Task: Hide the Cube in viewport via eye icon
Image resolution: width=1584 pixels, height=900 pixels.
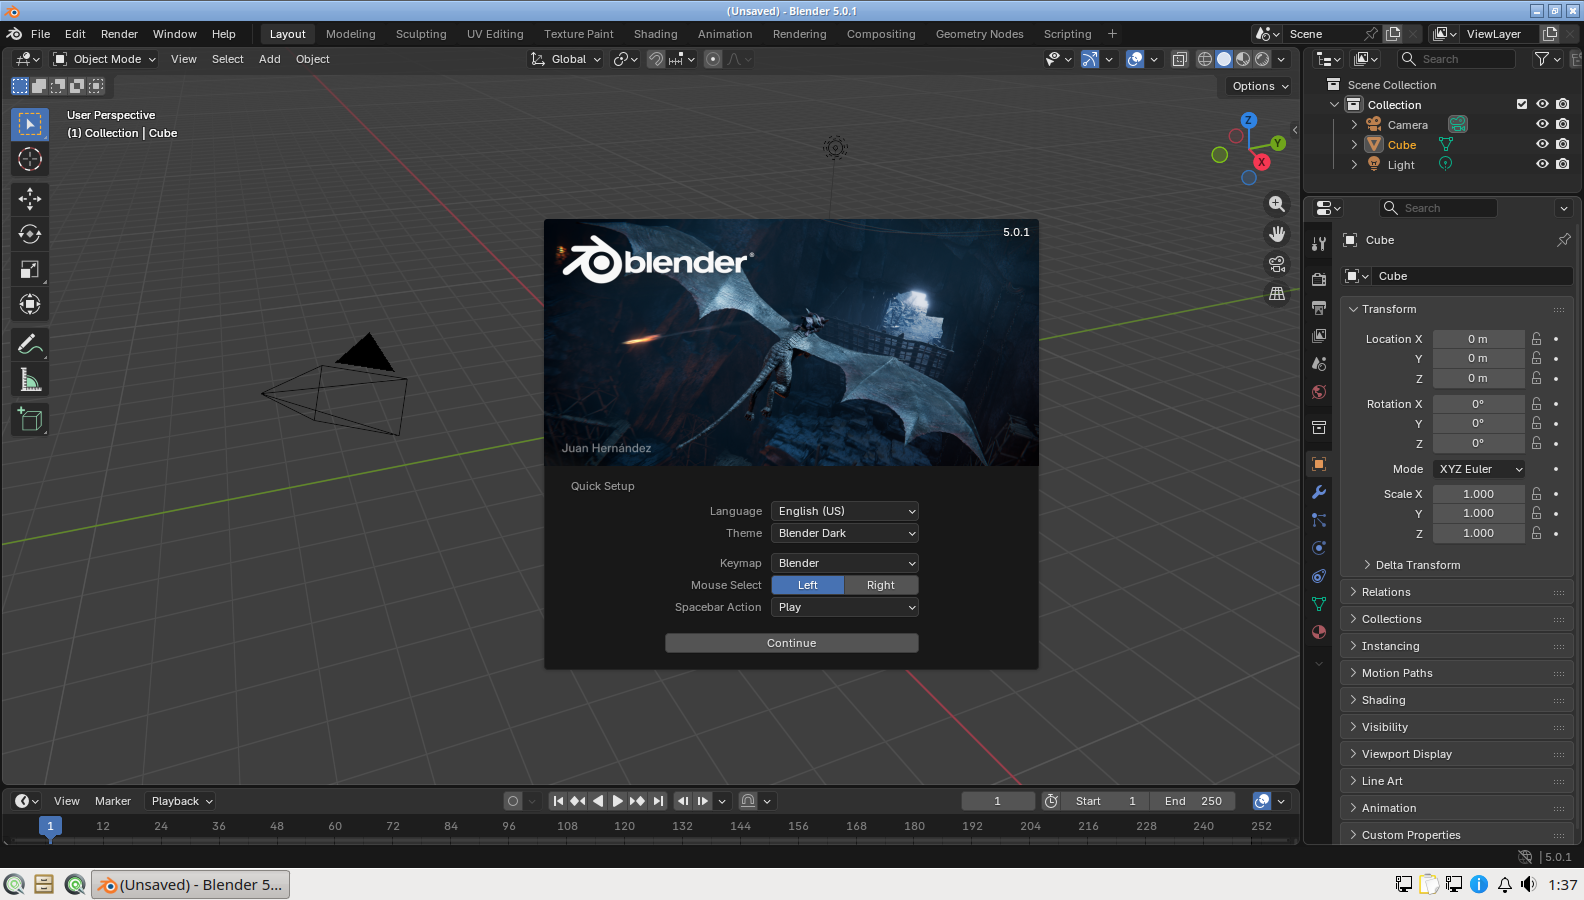Action: coord(1542,144)
